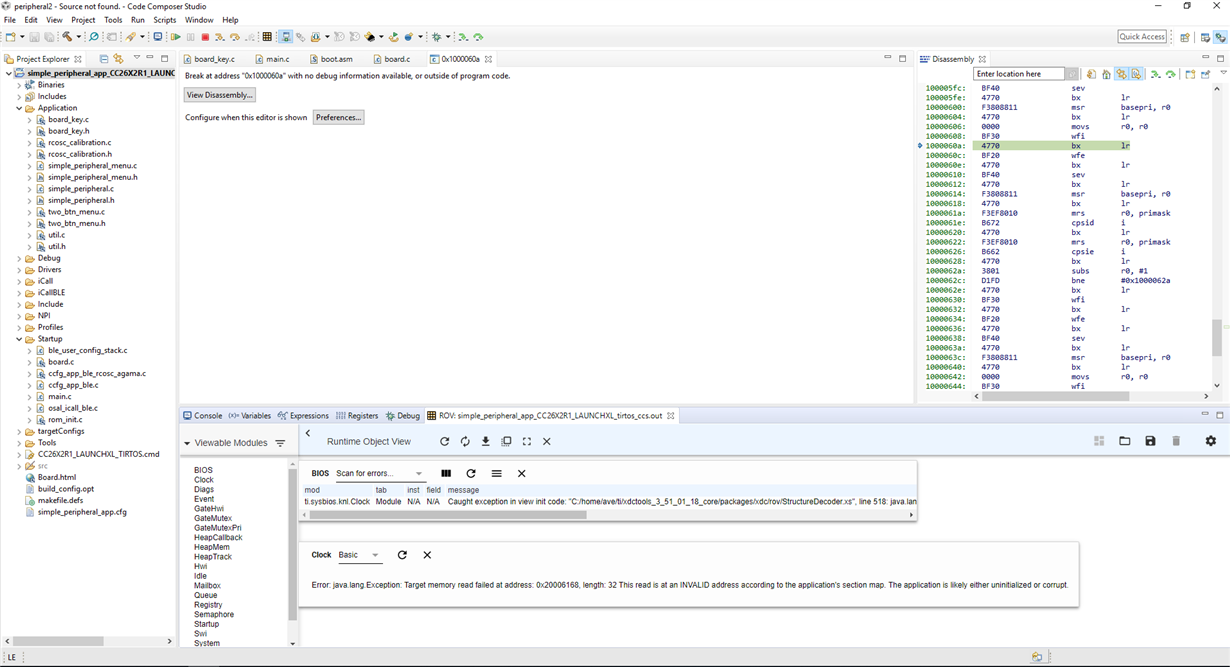The height and width of the screenshot is (667, 1230).
Task: Click the repeat refresh icon in ROV
Action: (465, 441)
